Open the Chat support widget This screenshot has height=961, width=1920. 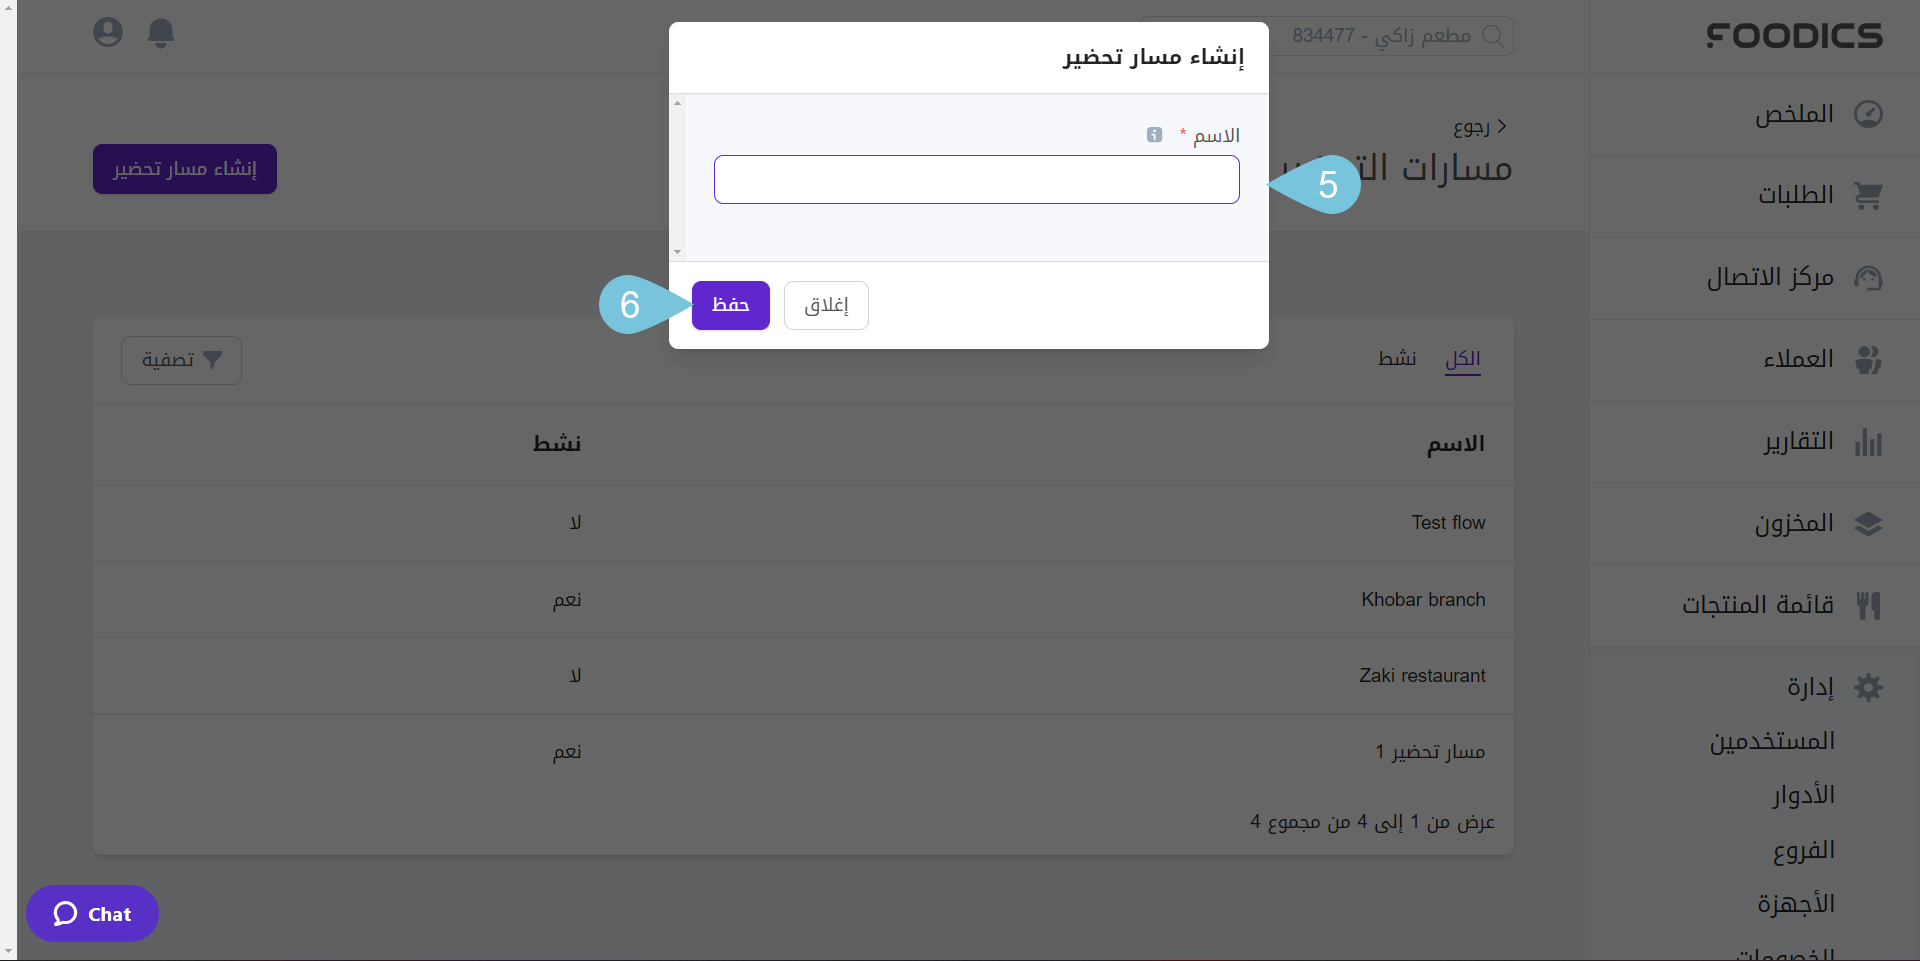coord(92,914)
